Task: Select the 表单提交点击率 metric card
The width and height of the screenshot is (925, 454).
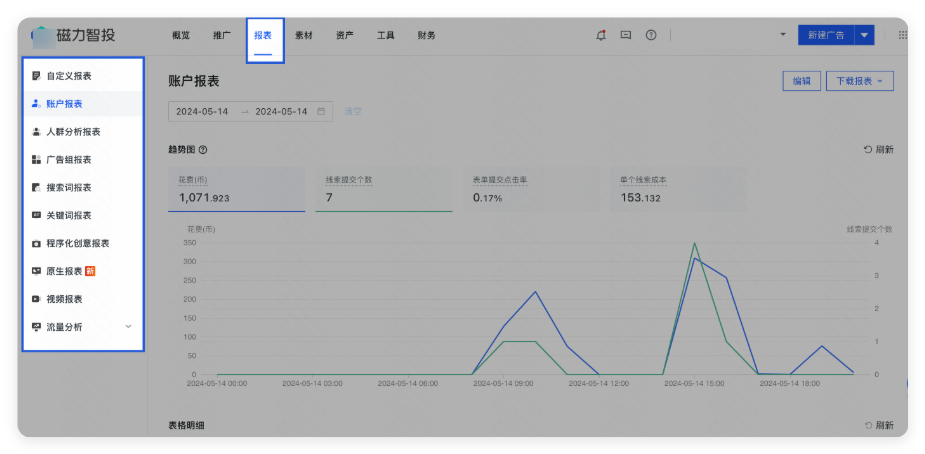Action: [x=531, y=189]
